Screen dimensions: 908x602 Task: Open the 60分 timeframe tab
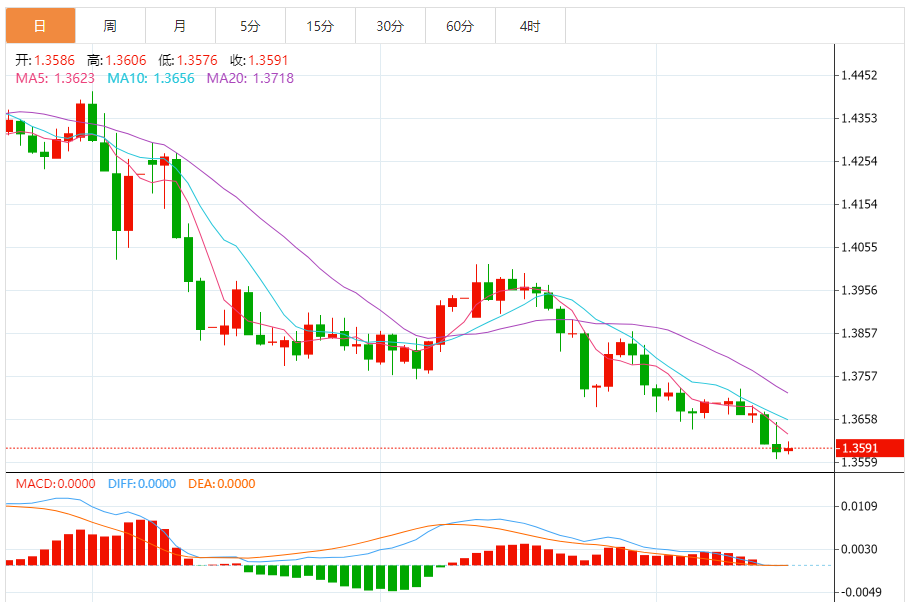pyautogui.click(x=460, y=26)
